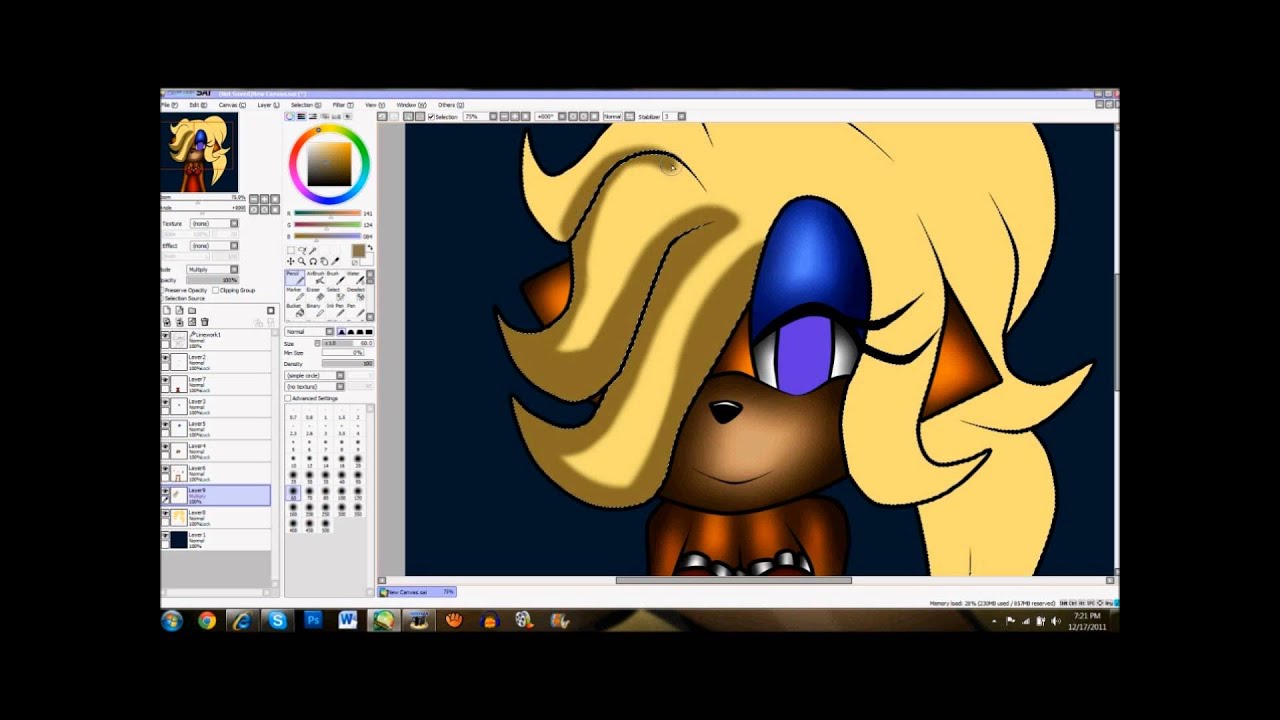Open Skype from the taskbar
The width and height of the screenshot is (1280, 720).
tap(277, 620)
